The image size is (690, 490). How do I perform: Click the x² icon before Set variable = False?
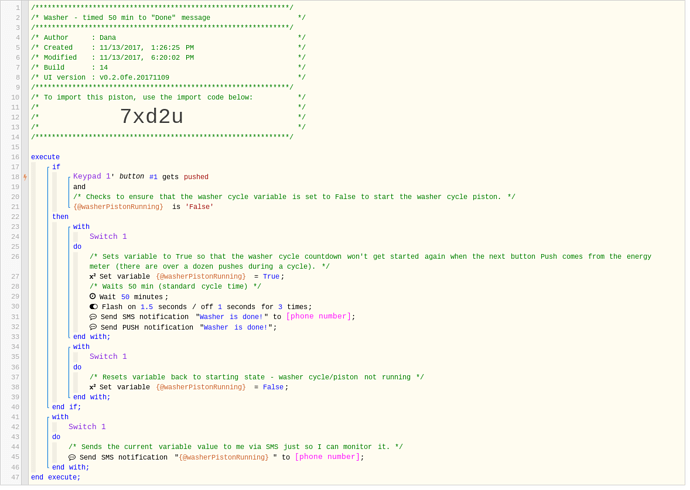(x=92, y=387)
